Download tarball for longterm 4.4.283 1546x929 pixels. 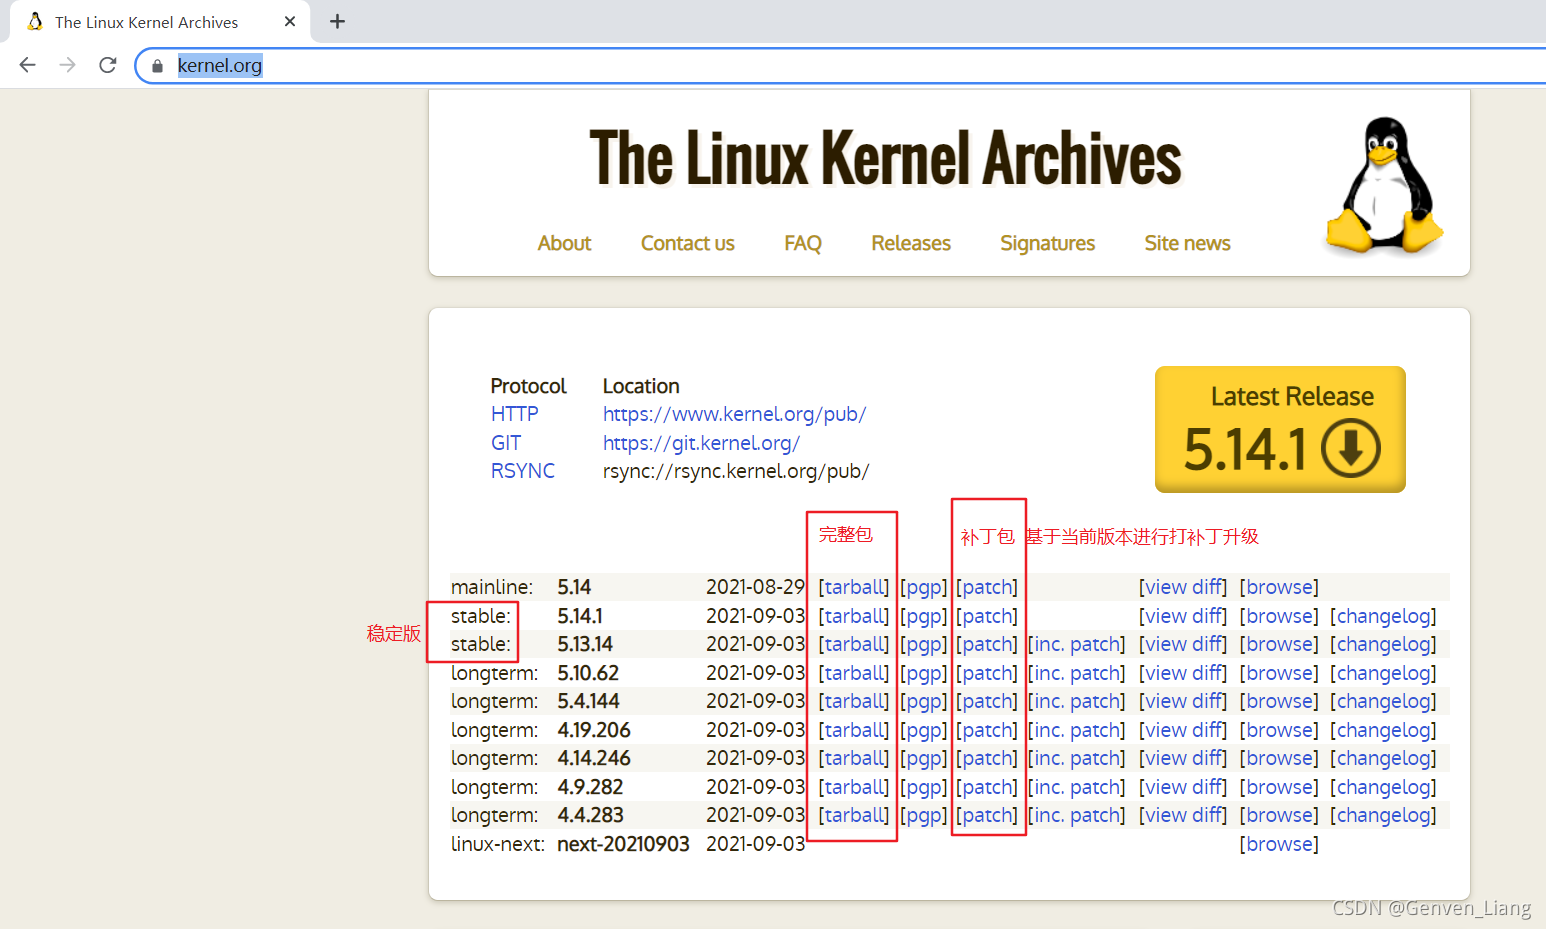pyautogui.click(x=853, y=815)
